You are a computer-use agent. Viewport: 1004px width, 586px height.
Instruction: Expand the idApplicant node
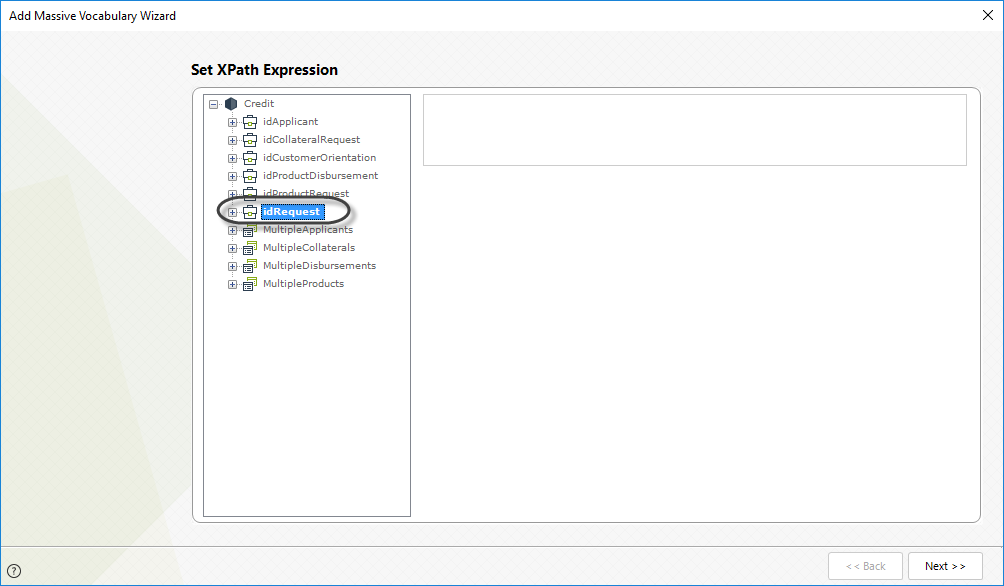(232, 122)
